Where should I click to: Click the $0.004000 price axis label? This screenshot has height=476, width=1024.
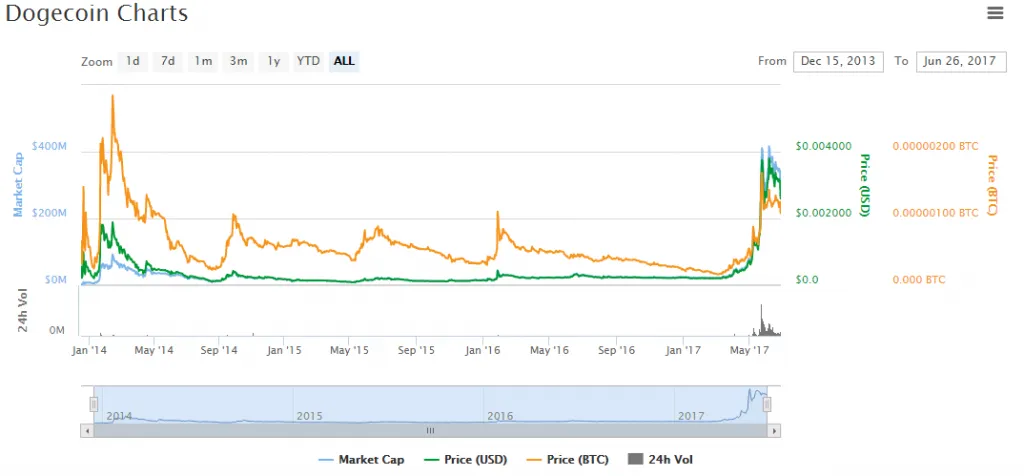point(824,146)
